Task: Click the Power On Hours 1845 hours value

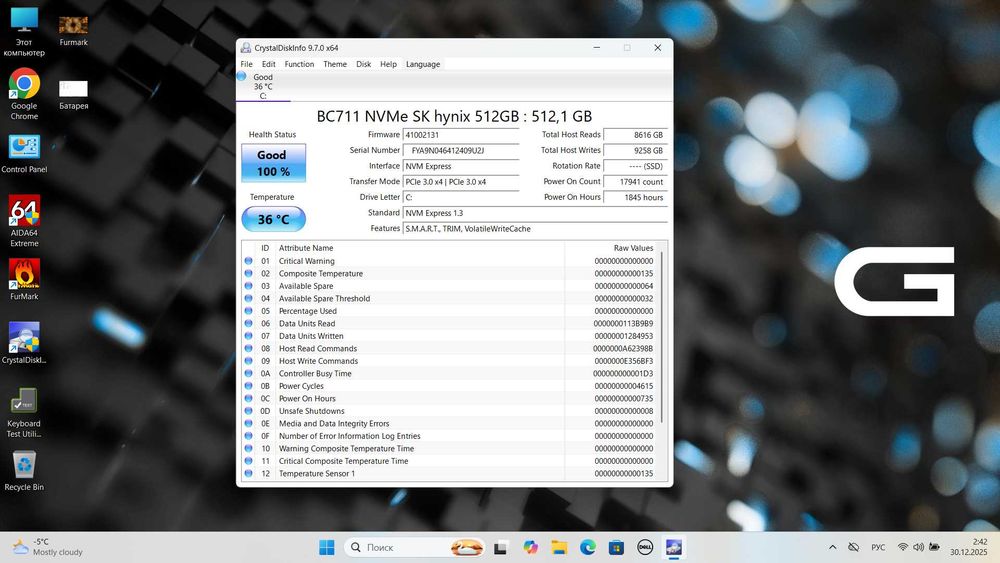Action: pos(635,198)
